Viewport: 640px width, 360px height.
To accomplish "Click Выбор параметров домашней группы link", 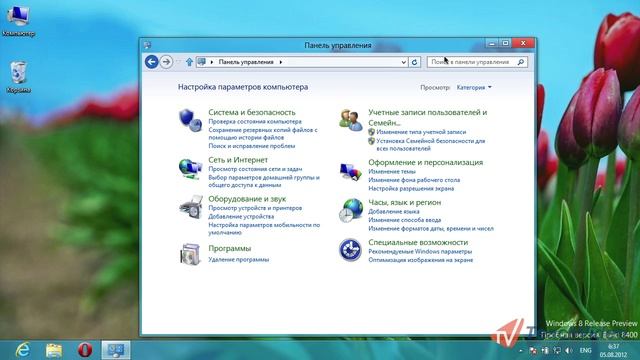I will click(x=264, y=181).
